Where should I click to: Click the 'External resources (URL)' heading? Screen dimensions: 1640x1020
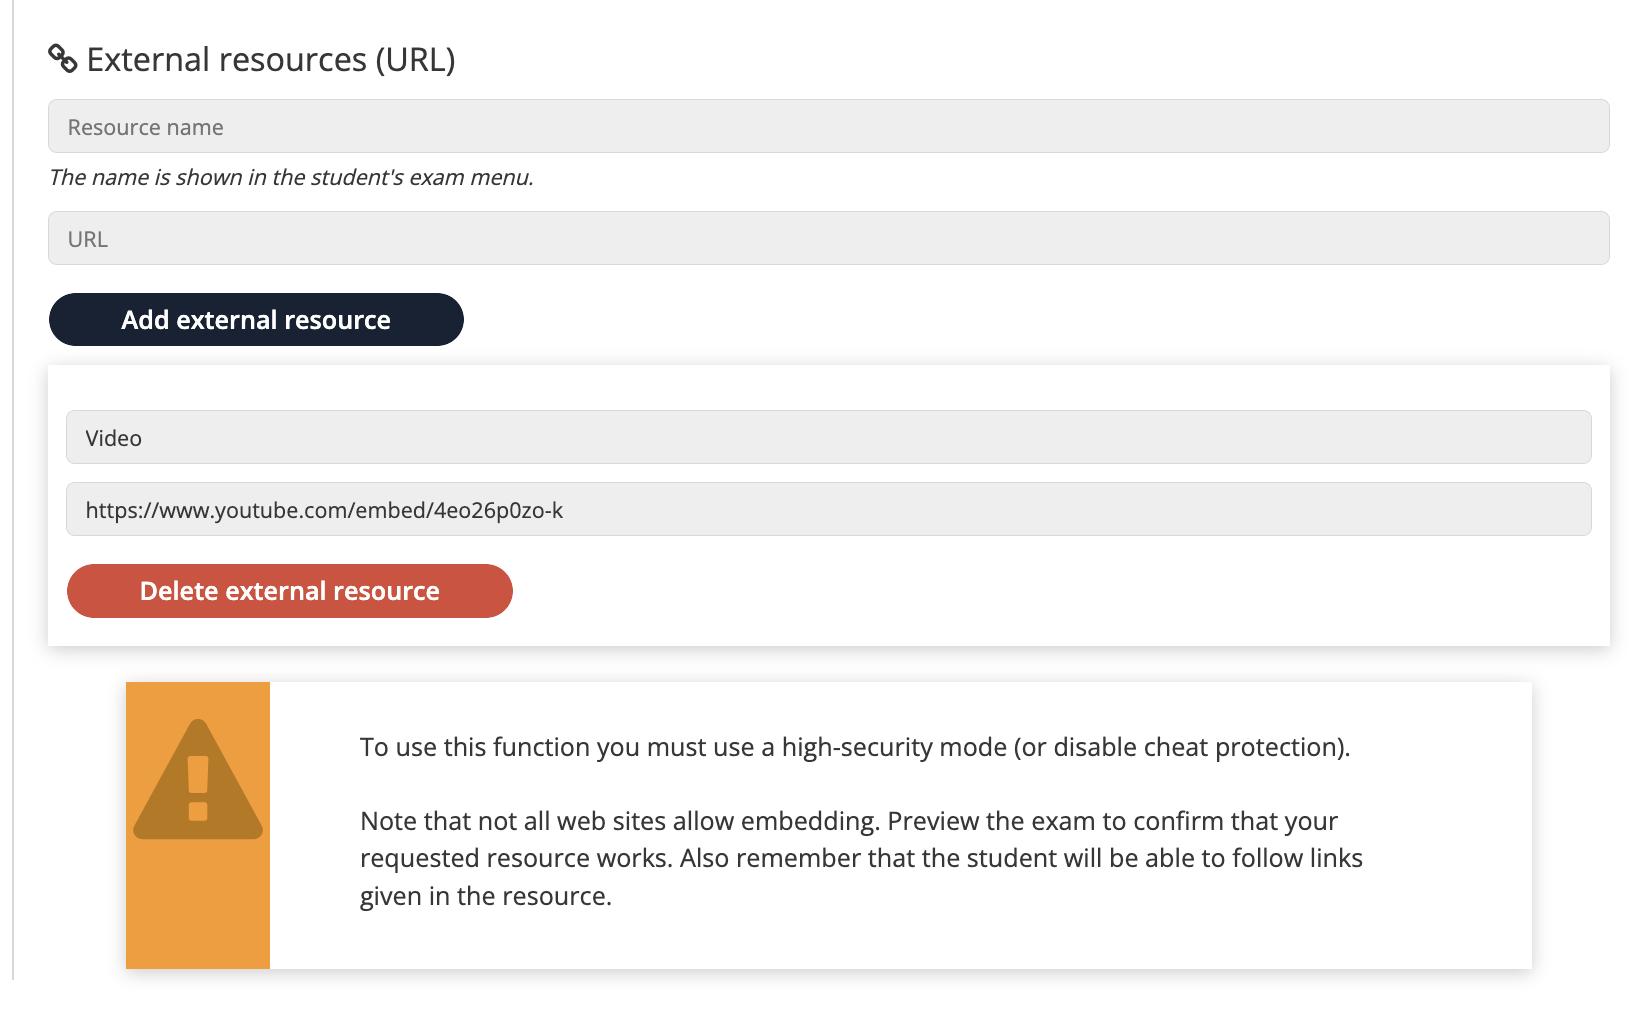point(270,59)
